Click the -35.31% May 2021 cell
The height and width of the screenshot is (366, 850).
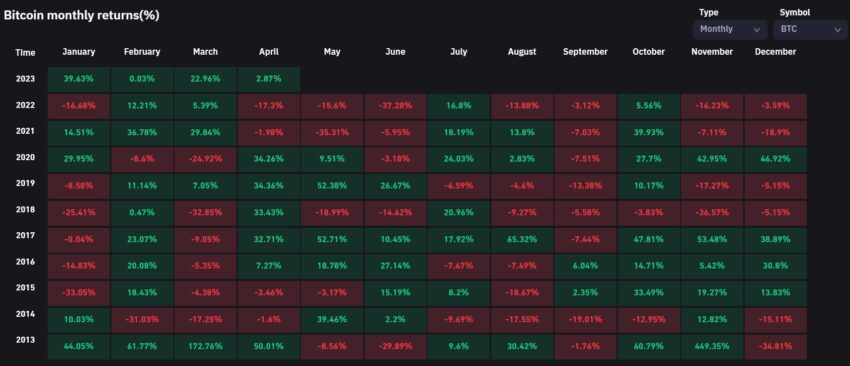pos(332,132)
